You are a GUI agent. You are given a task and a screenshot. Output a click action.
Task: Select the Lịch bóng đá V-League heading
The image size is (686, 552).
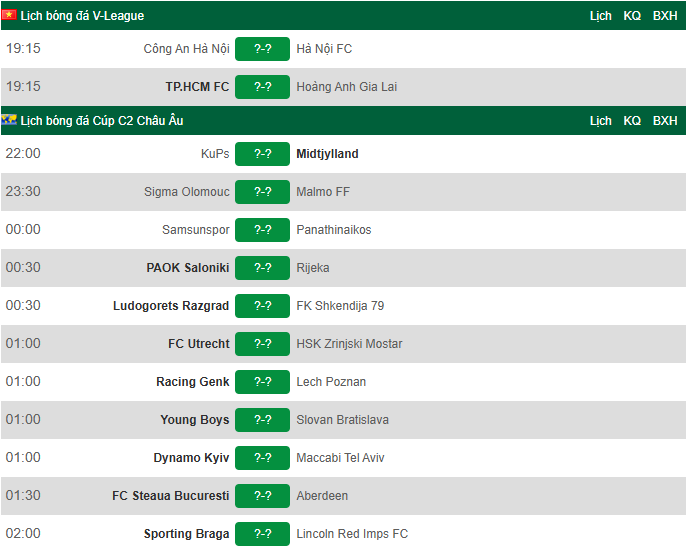tap(82, 16)
